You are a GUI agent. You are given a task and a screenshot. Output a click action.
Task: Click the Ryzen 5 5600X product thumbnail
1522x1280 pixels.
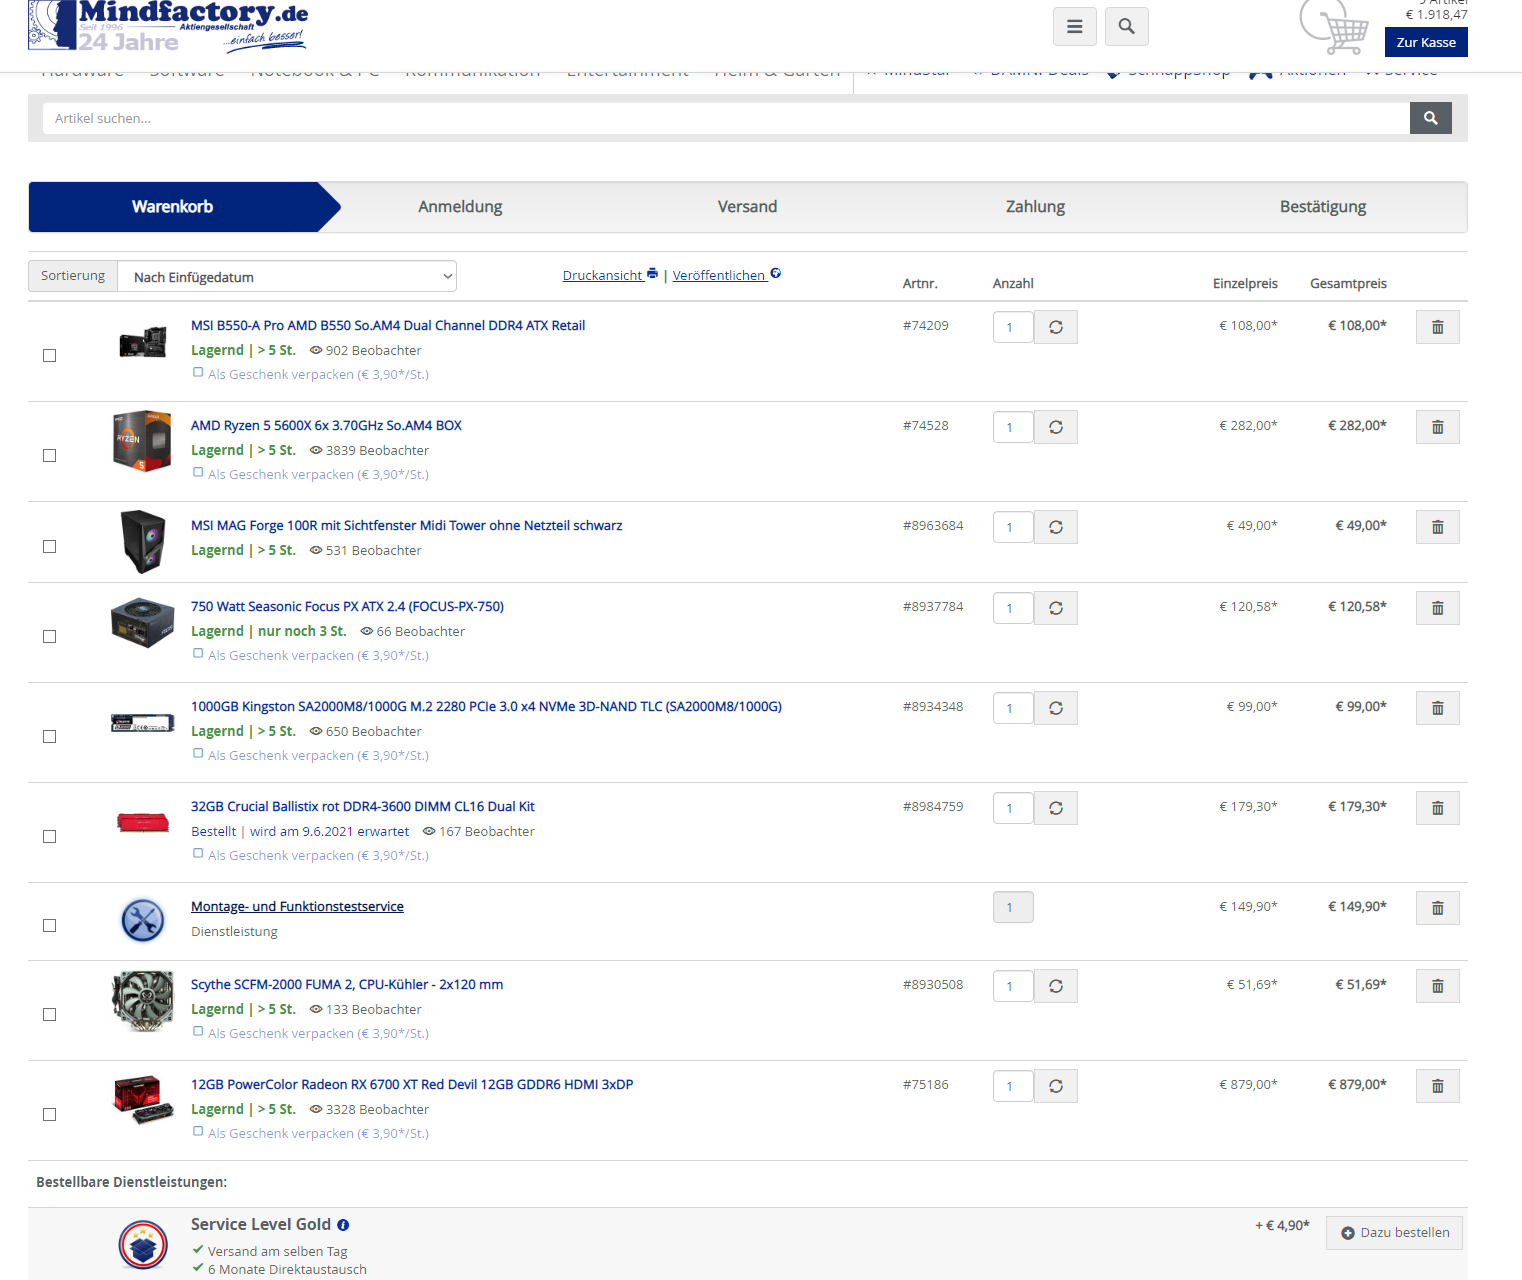click(142, 440)
